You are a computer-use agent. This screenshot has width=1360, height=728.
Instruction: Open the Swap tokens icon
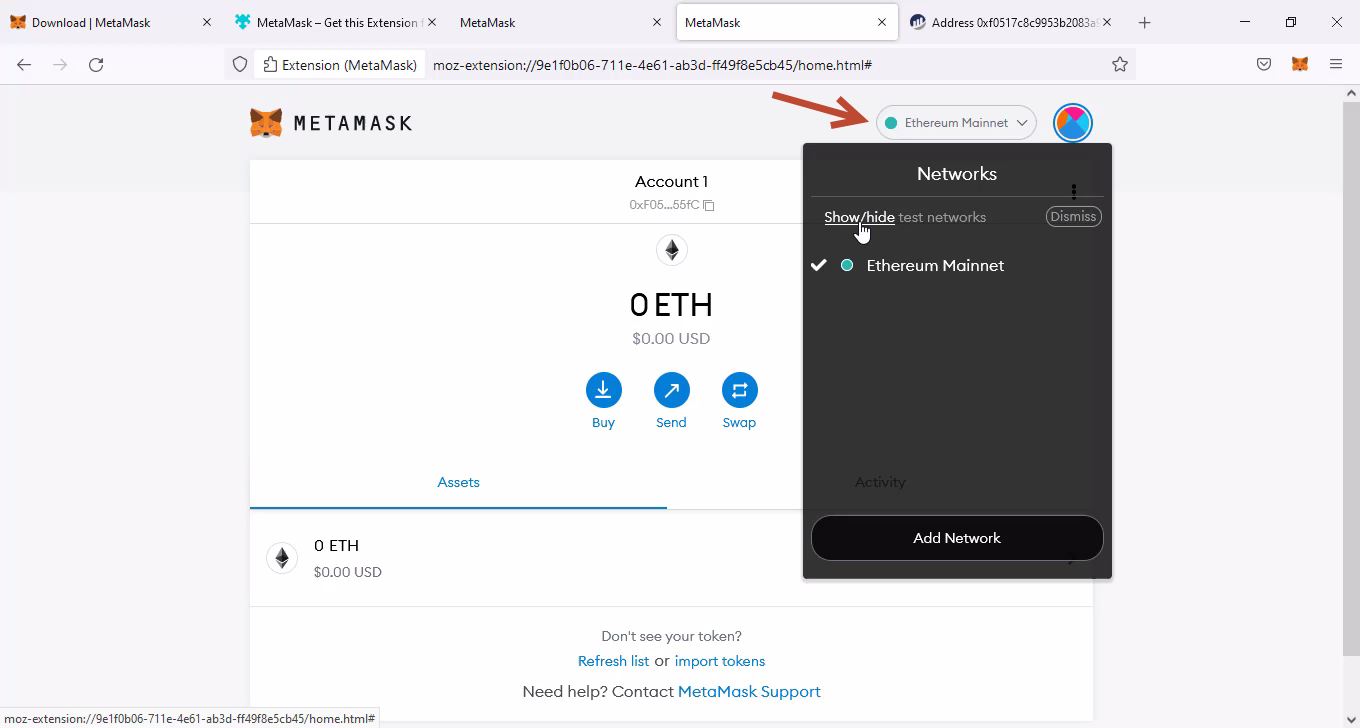click(739, 390)
